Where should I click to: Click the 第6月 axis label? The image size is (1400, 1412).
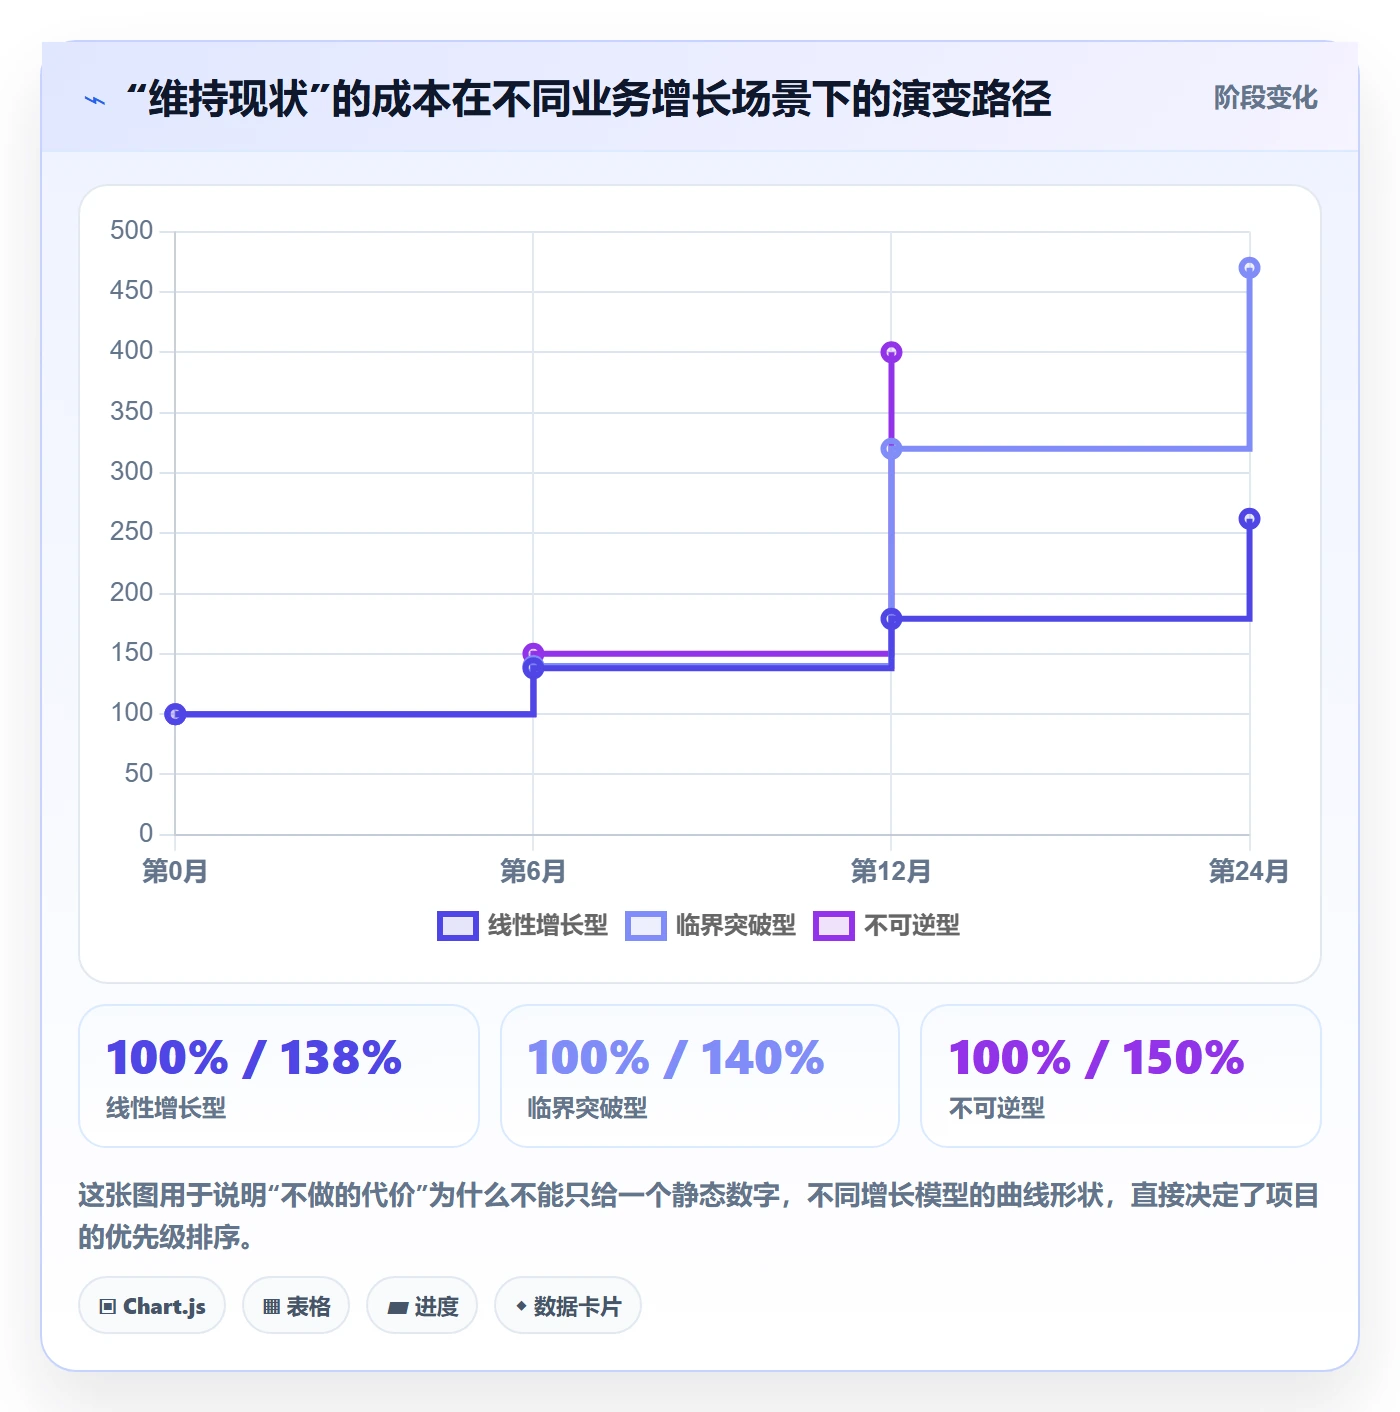coord(533,871)
